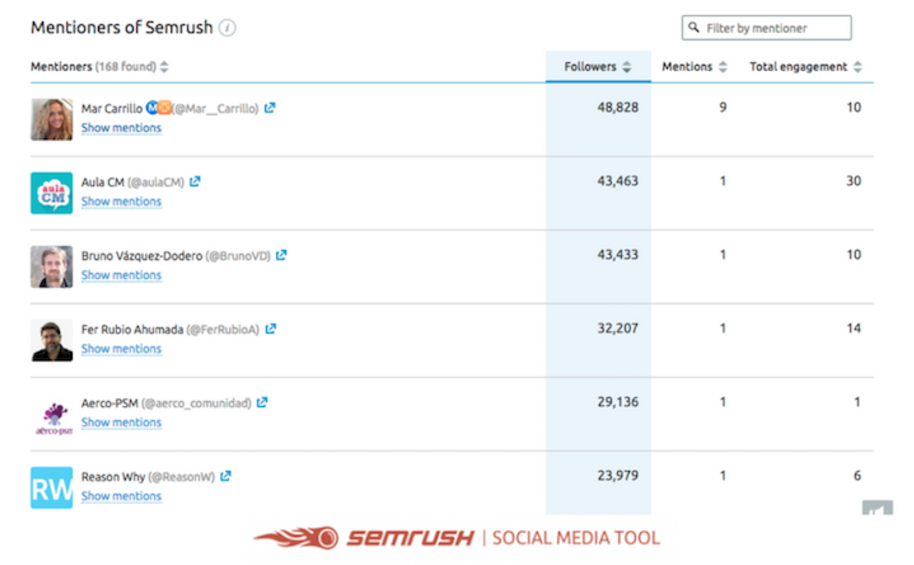Click the search magnifier icon in filter box
The height and width of the screenshot is (565, 914).
(694, 27)
